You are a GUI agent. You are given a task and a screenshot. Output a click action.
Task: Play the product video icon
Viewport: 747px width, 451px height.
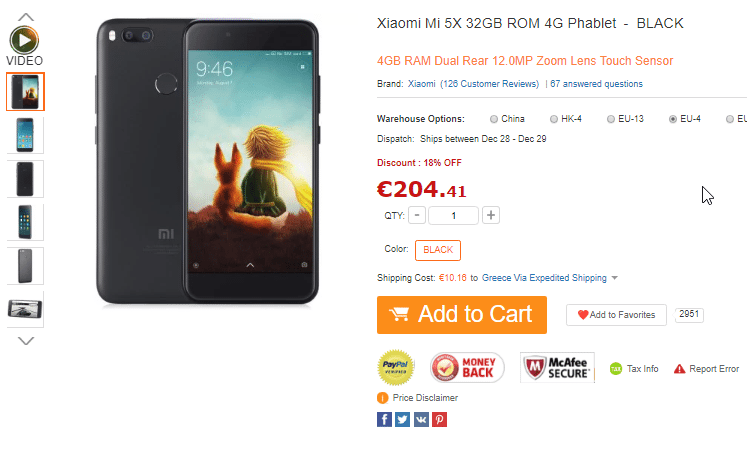coord(24,40)
